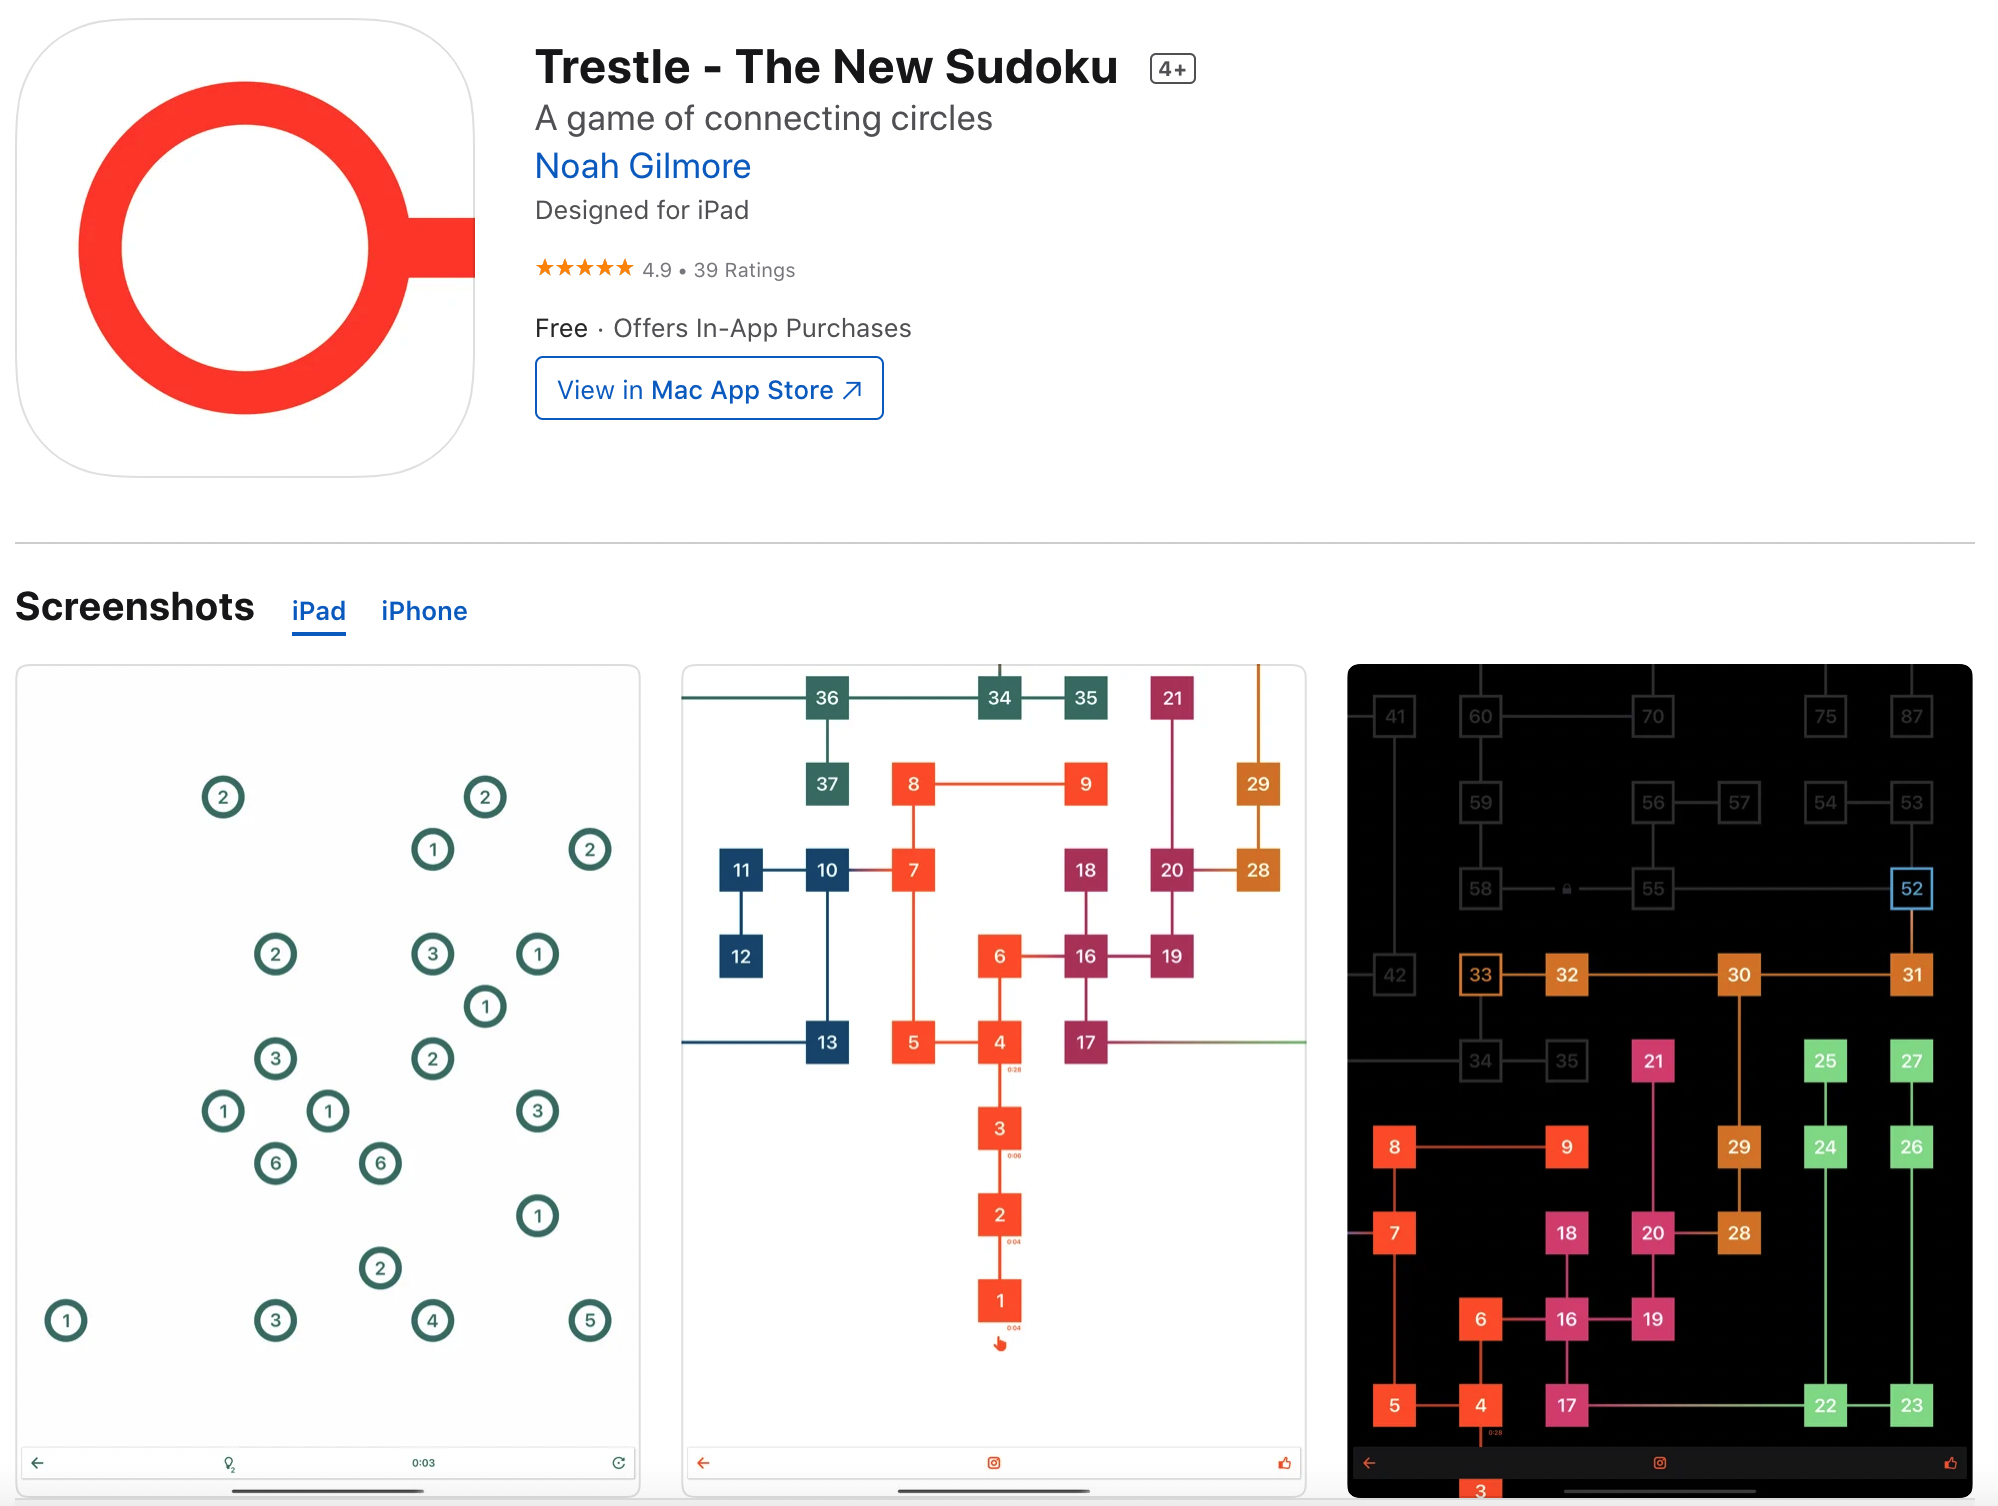Click the back arrow in dark screenshot
Screen dimensions: 1998x1506
(x=1369, y=1463)
